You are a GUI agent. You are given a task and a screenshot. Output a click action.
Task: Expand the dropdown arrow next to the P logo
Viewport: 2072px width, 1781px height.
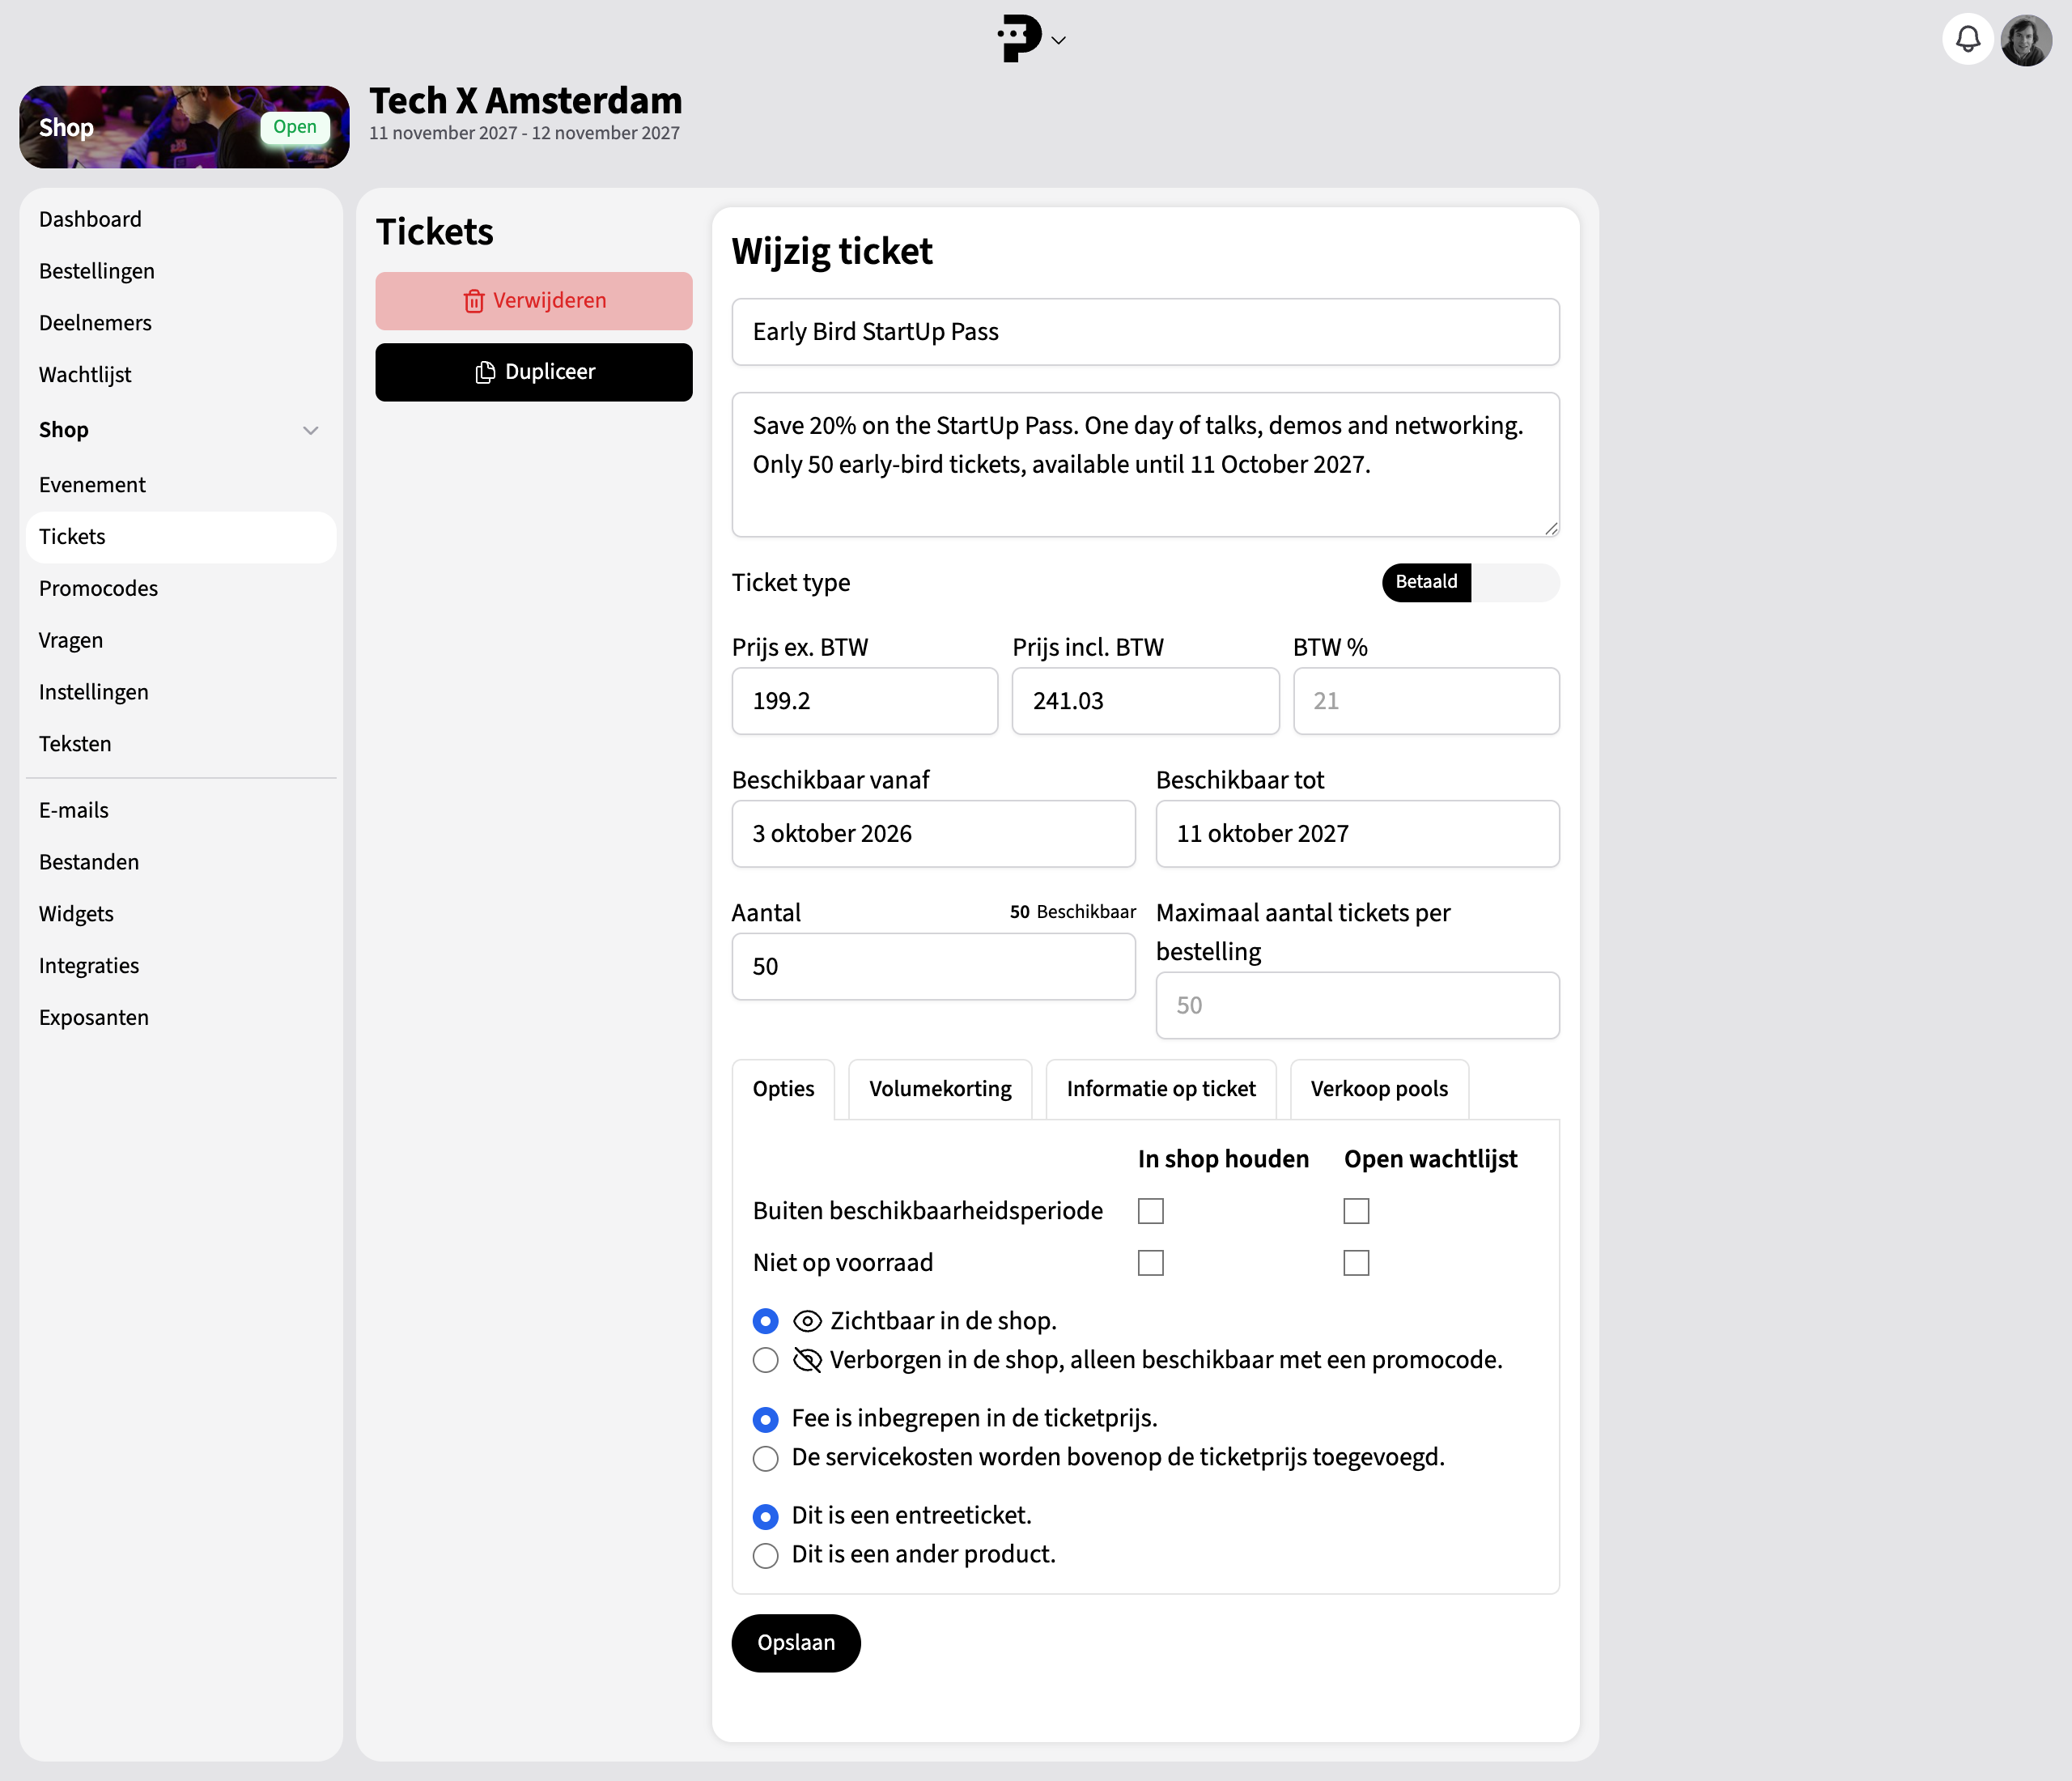(1058, 40)
